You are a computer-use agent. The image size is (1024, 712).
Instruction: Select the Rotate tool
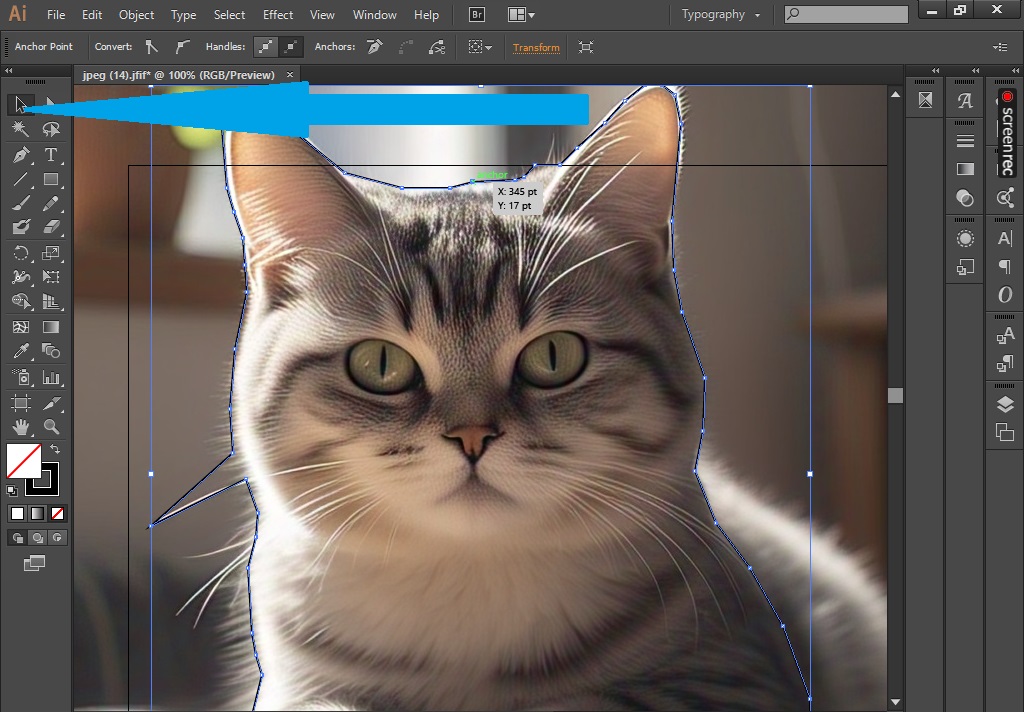pos(20,253)
